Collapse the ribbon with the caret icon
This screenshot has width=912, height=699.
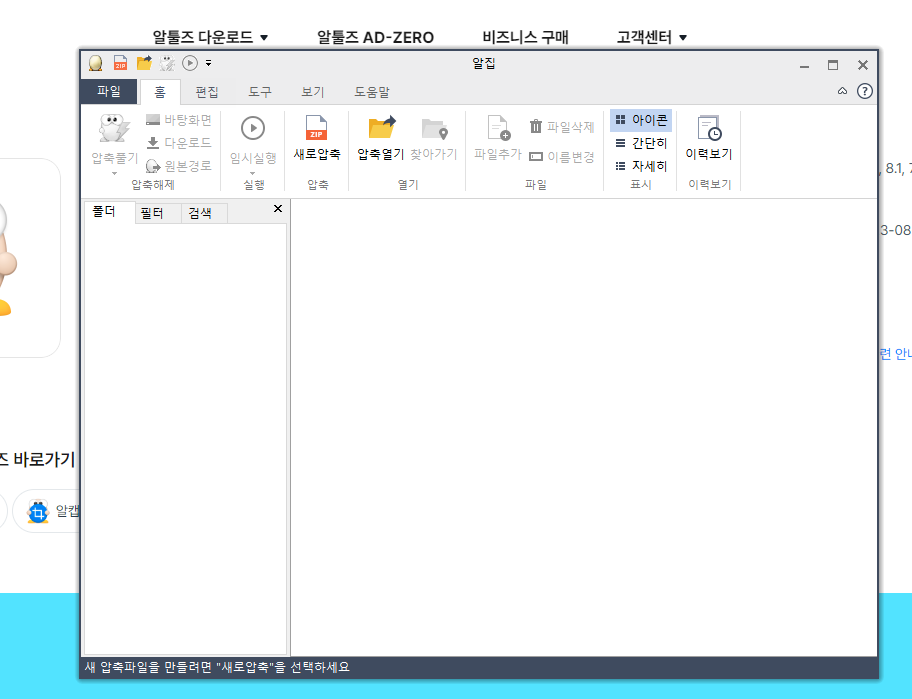[842, 91]
